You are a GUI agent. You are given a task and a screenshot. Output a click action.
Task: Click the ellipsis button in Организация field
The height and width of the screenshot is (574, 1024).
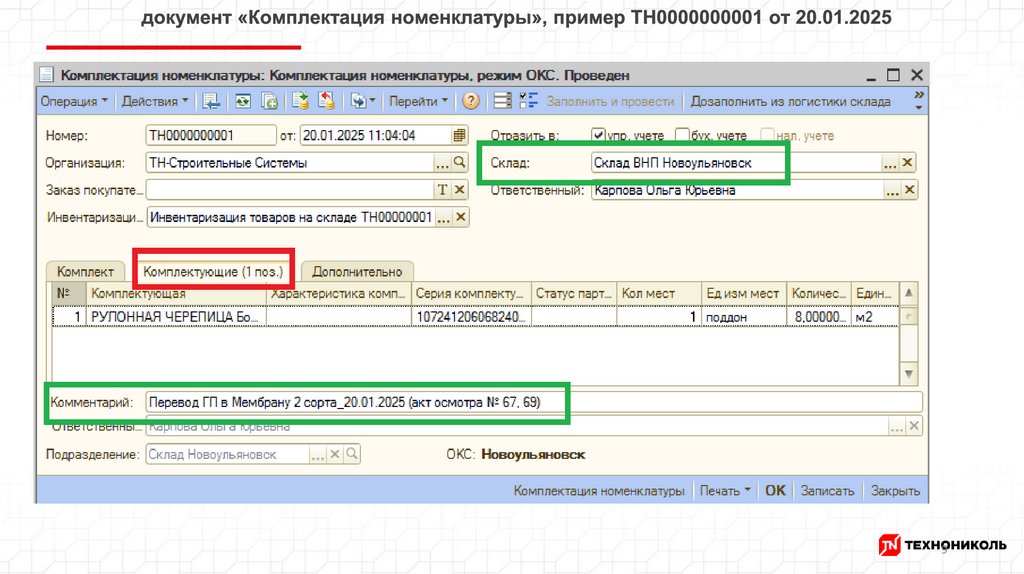[443, 163]
